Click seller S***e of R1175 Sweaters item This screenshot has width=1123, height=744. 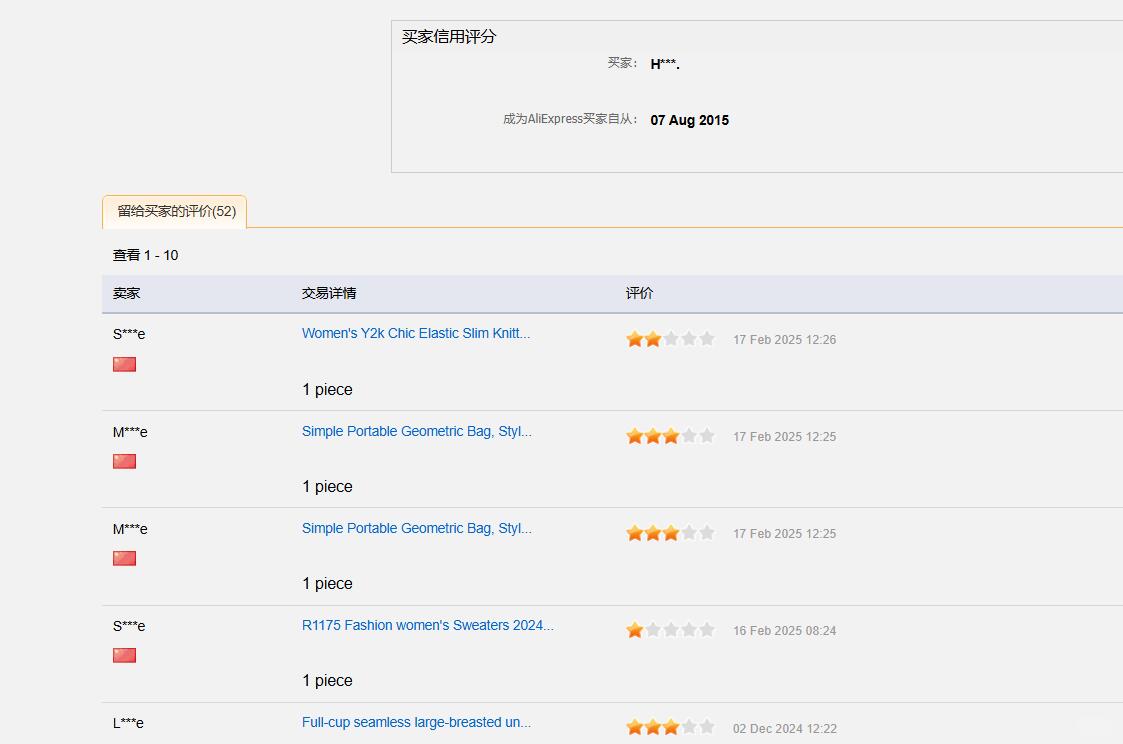pyautogui.click(x=129, y=626)
